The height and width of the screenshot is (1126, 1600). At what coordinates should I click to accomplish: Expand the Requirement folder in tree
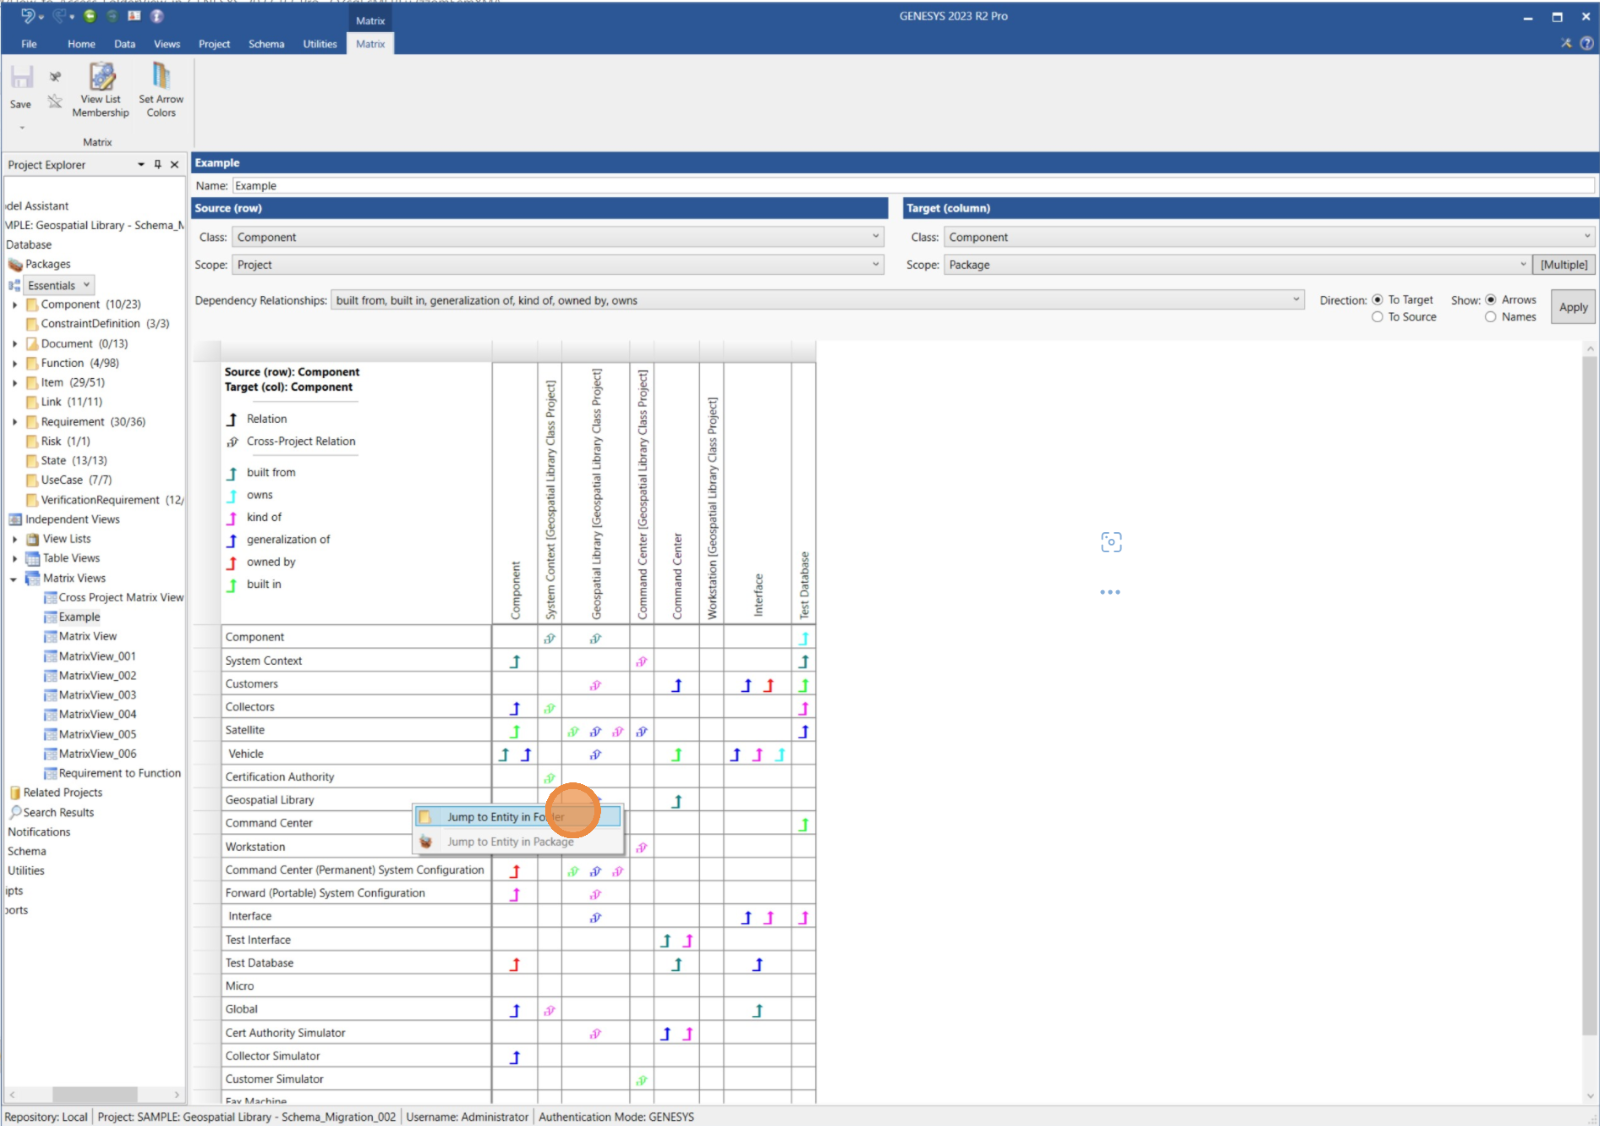pos(15,422)
